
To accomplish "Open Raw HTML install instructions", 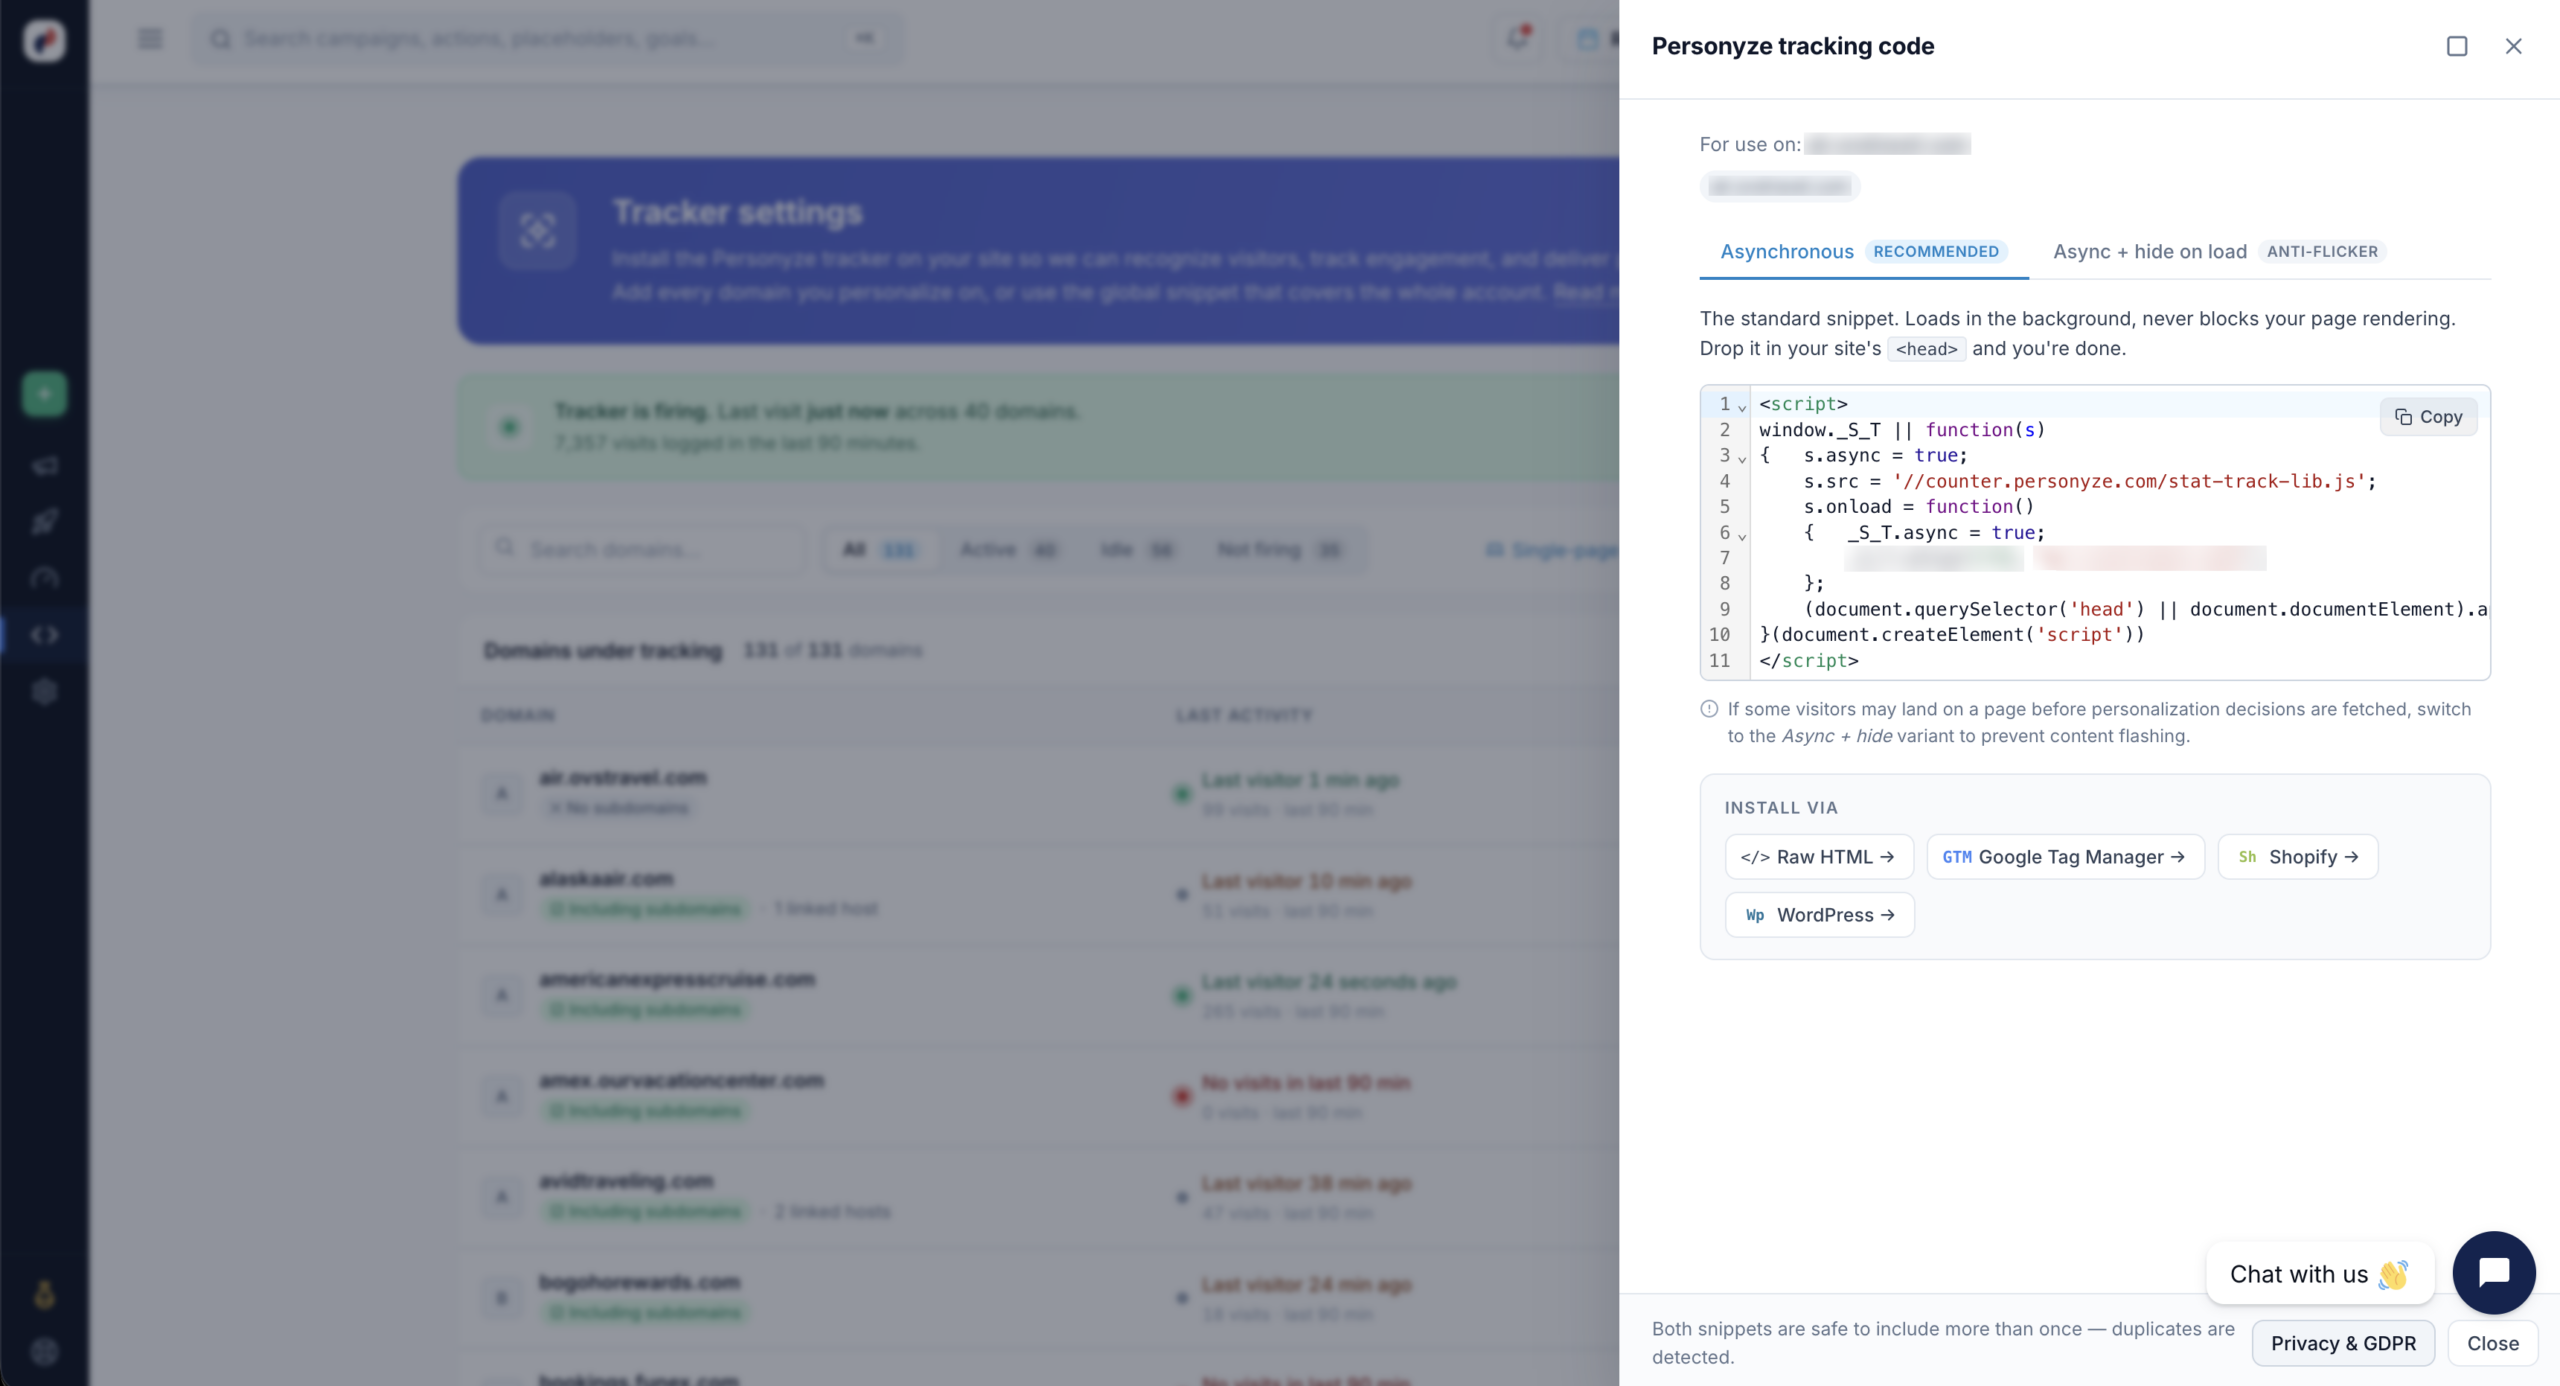I will 1818,857.
